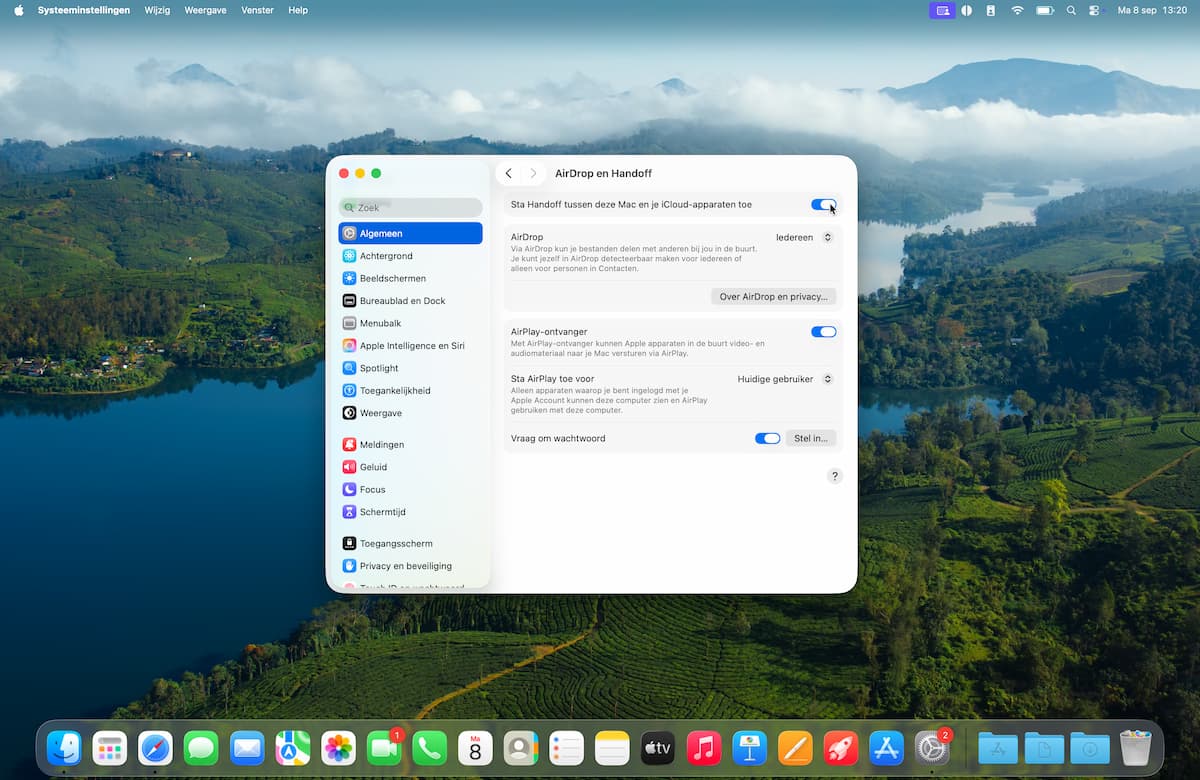1200x780 pixels.
Task: Go back using the back chevron
Action: (x=509, y=174)
